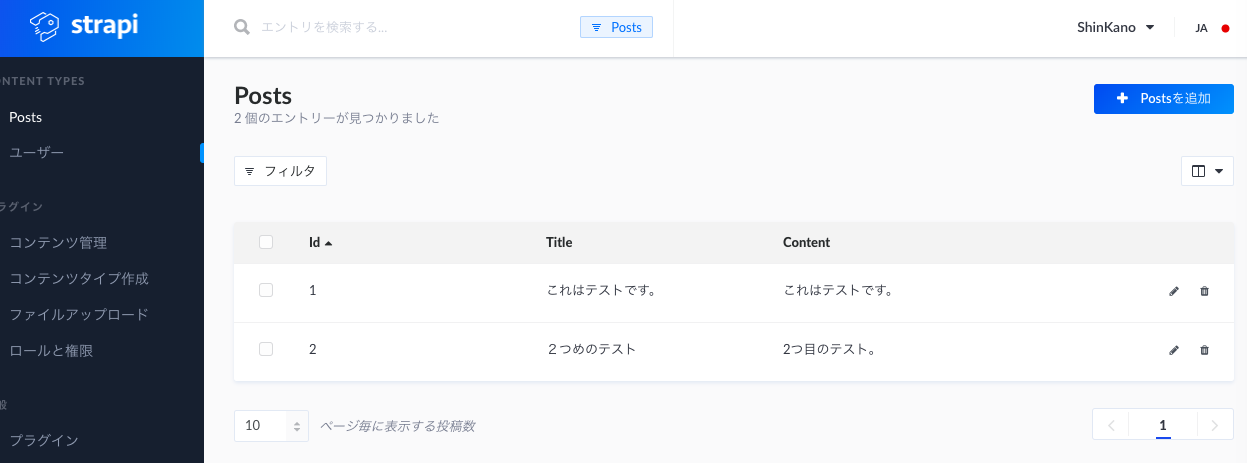Click Id cell with value 2
The width and height of the screenshot is (1247, 463).
(x=313, y=349)
